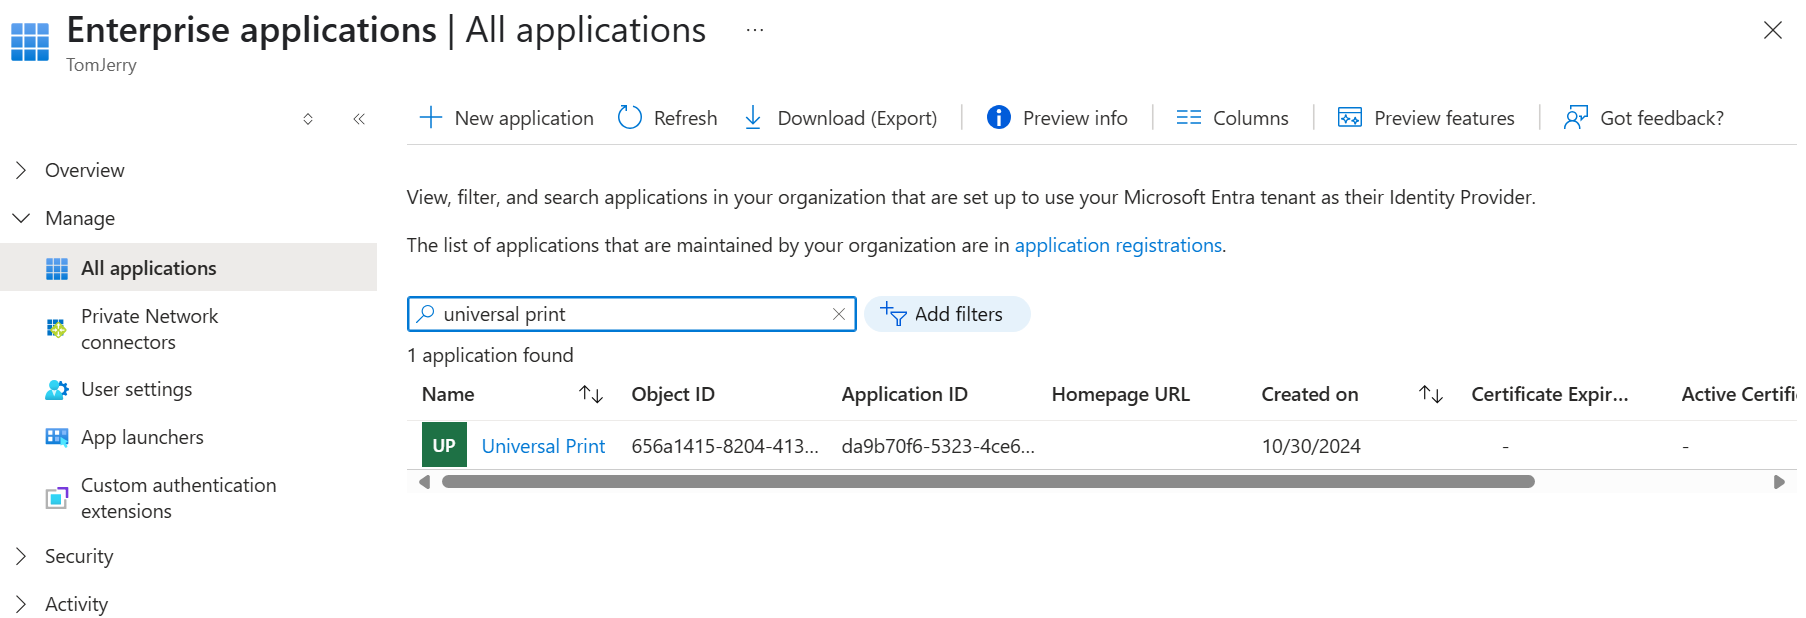Click the search field containing universal print
Image resolution: width=1806 pixels, height=618 pixels.
(632, 314)
